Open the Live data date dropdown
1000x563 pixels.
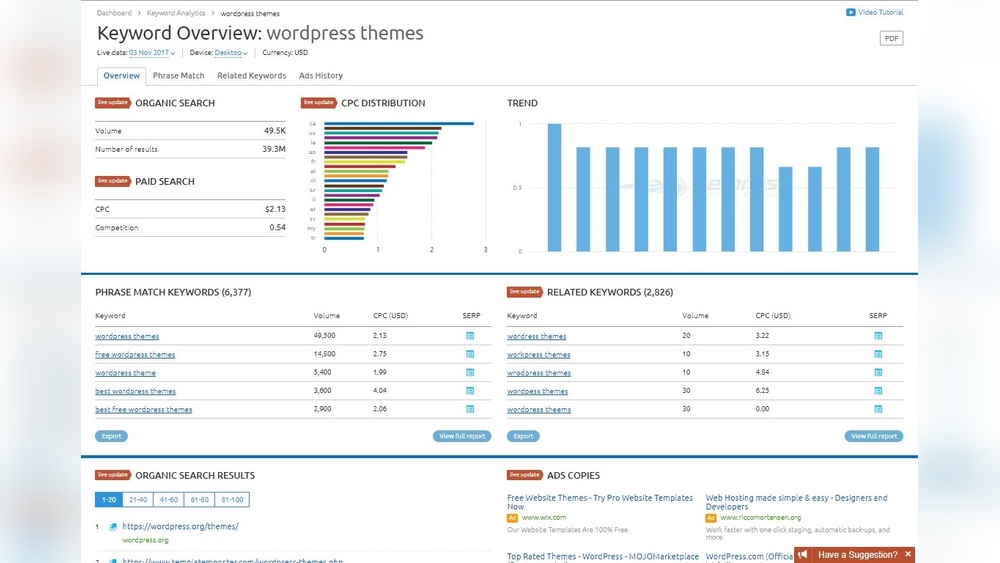[x=152, y=53]
